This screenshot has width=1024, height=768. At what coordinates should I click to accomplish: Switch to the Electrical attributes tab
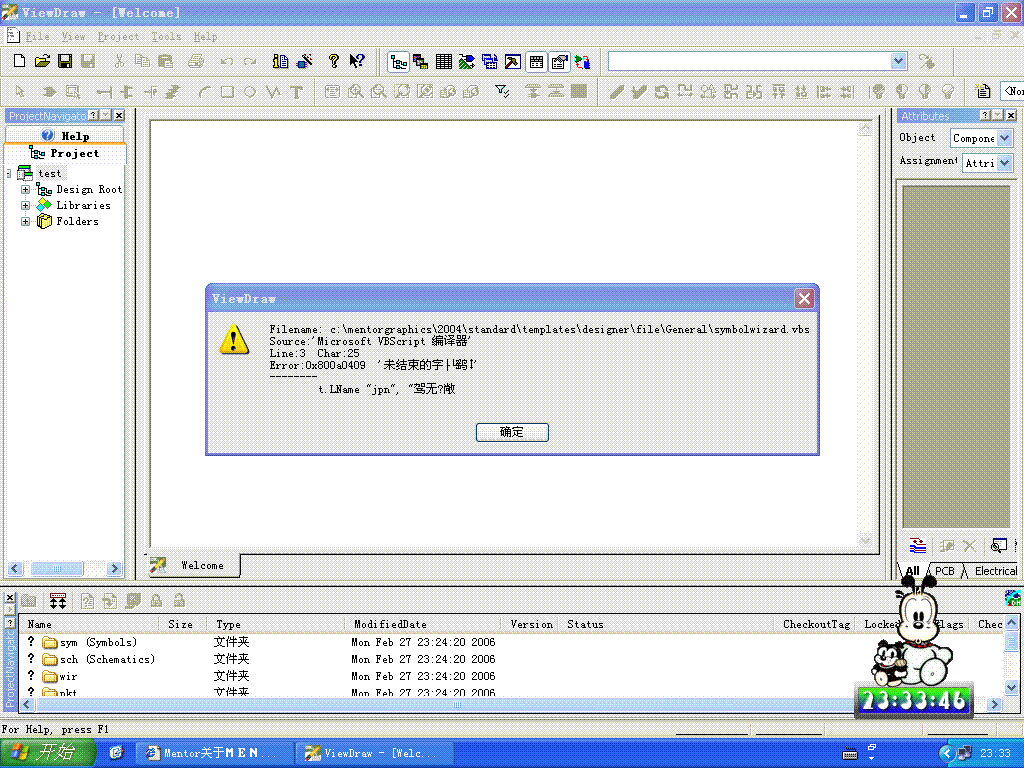[995, 571]
